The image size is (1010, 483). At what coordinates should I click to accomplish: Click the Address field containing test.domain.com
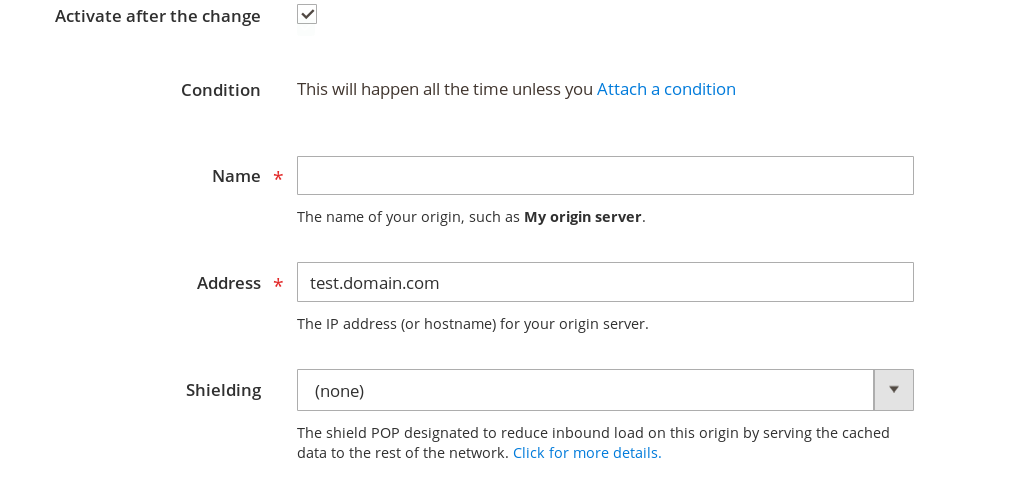point(605,282)
